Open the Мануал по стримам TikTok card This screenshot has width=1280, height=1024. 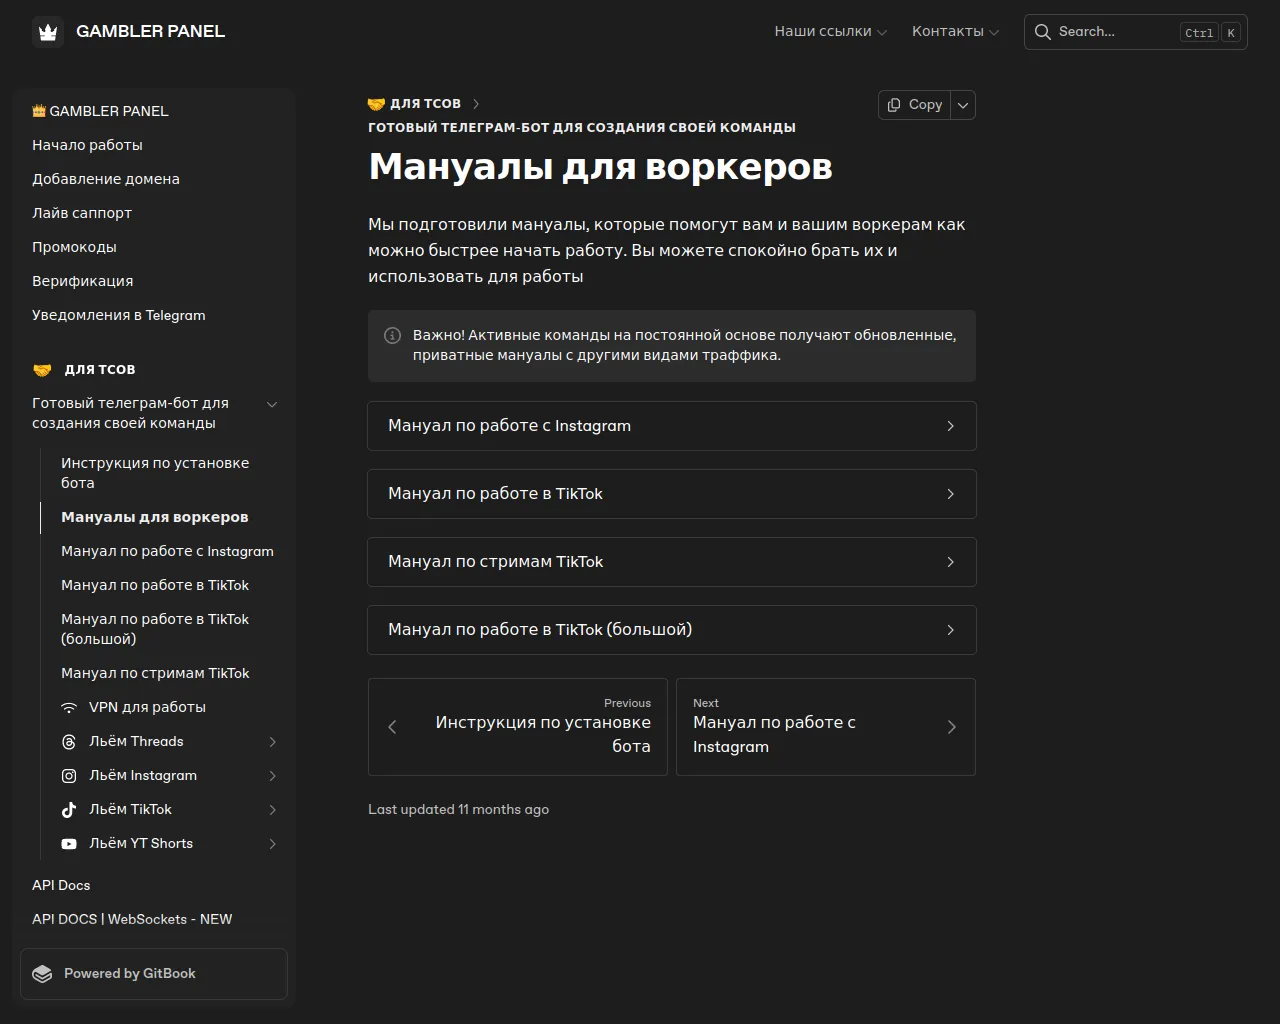pos(671,562)
